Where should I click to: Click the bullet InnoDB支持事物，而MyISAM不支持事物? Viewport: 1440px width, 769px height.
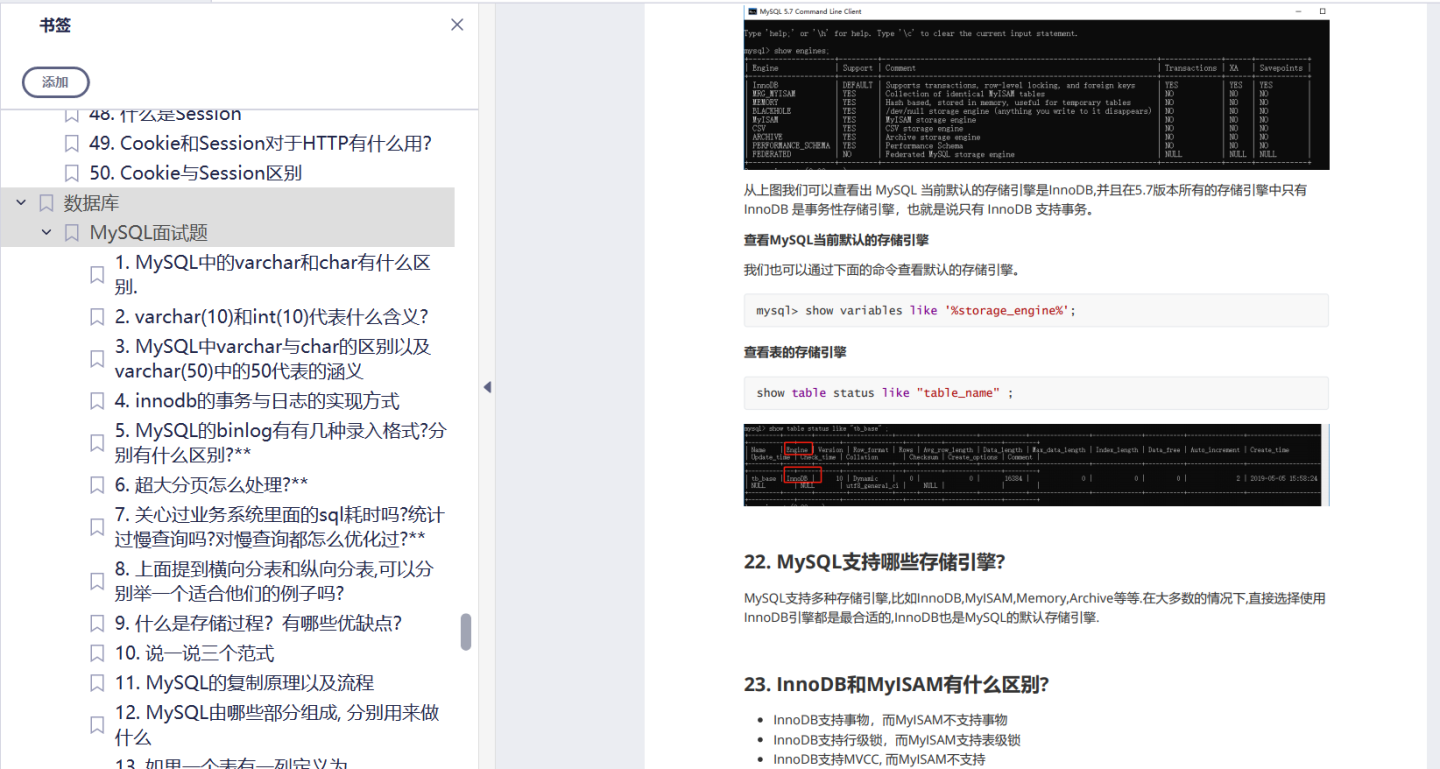[890, 720]
